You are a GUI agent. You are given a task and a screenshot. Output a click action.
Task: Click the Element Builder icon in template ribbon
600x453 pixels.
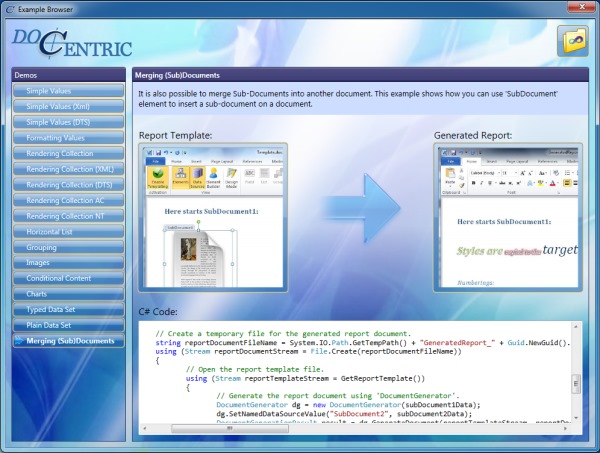tap(214, 178)
